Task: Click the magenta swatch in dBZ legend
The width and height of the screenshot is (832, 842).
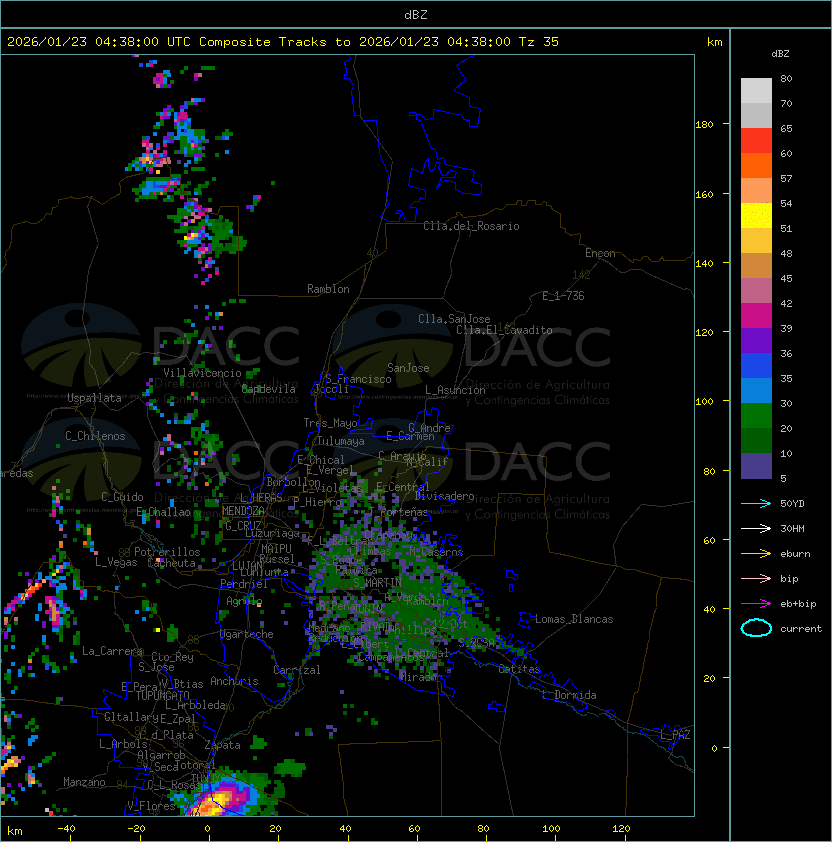Action: tap(756, 316)
